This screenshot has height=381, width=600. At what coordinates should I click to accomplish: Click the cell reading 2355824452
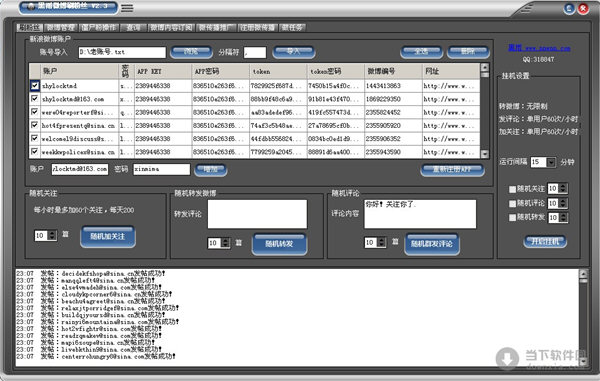(x=393, y=112)
